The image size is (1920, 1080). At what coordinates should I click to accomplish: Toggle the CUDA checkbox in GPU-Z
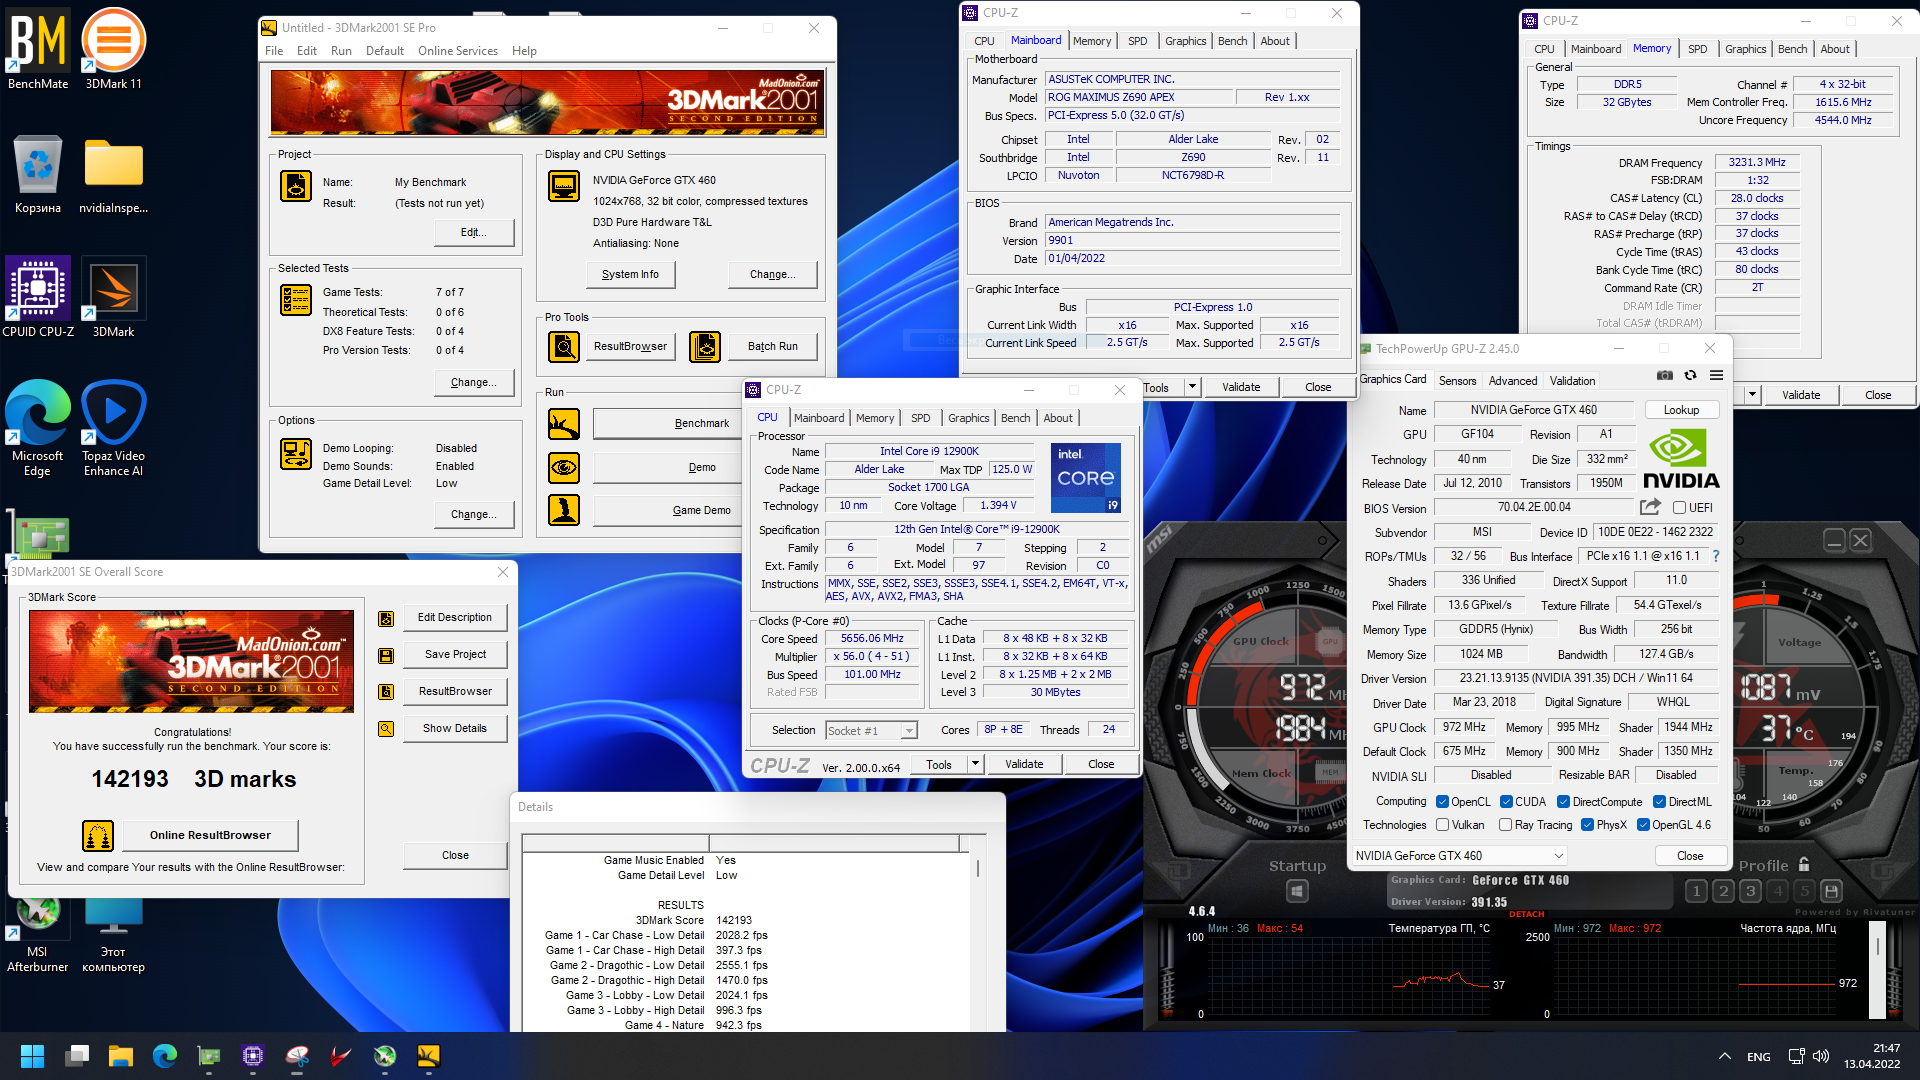(x=1506, y=802)
